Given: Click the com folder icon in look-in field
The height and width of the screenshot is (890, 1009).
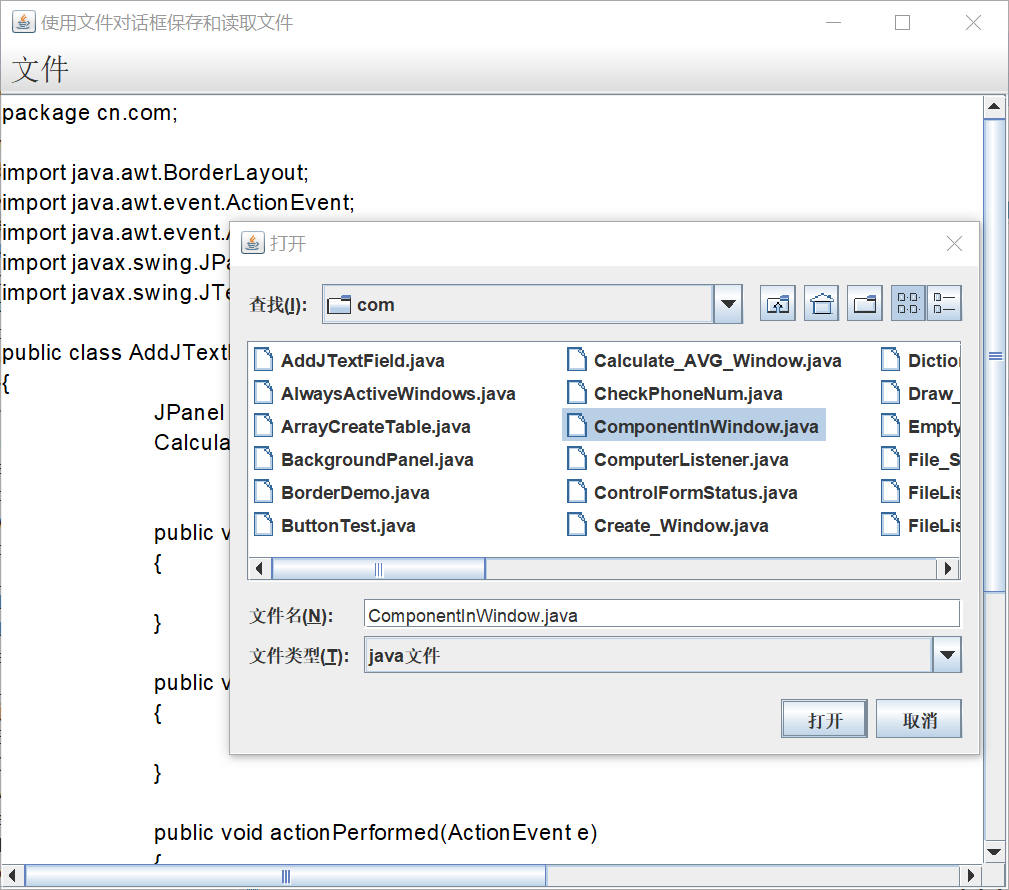Looking at the screenshot, I should [x=339, y=304].
